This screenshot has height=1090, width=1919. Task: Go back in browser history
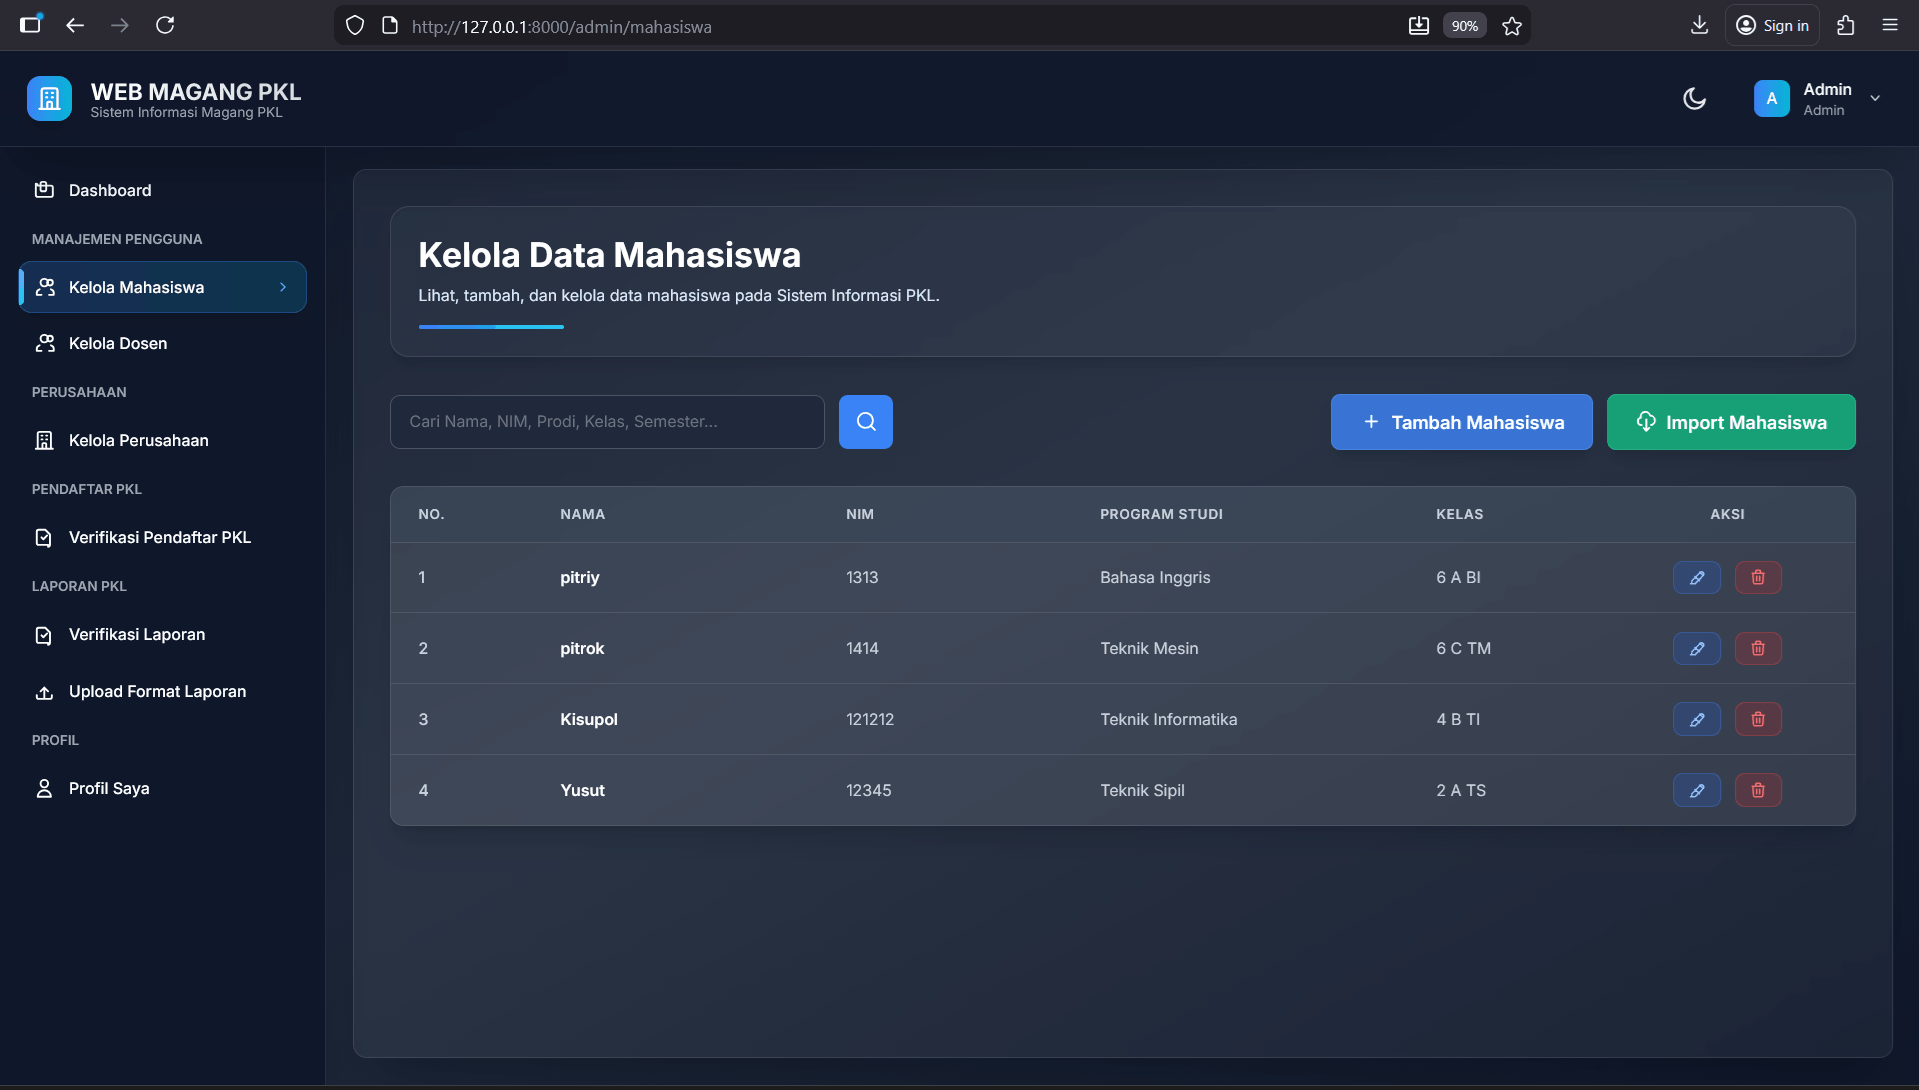point(75,26)
